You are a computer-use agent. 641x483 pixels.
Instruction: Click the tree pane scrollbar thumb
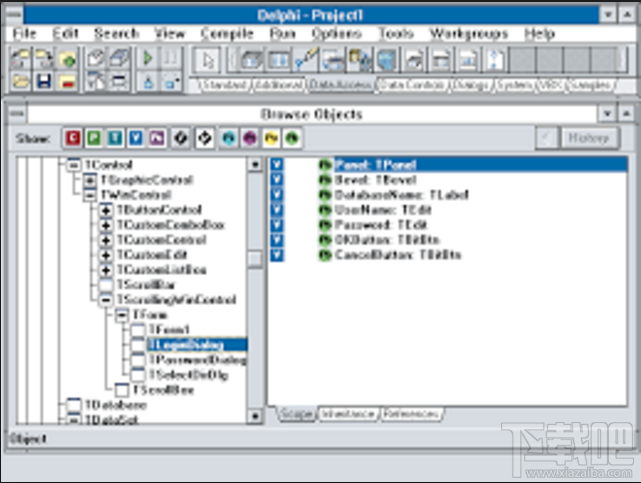[255, 258]
